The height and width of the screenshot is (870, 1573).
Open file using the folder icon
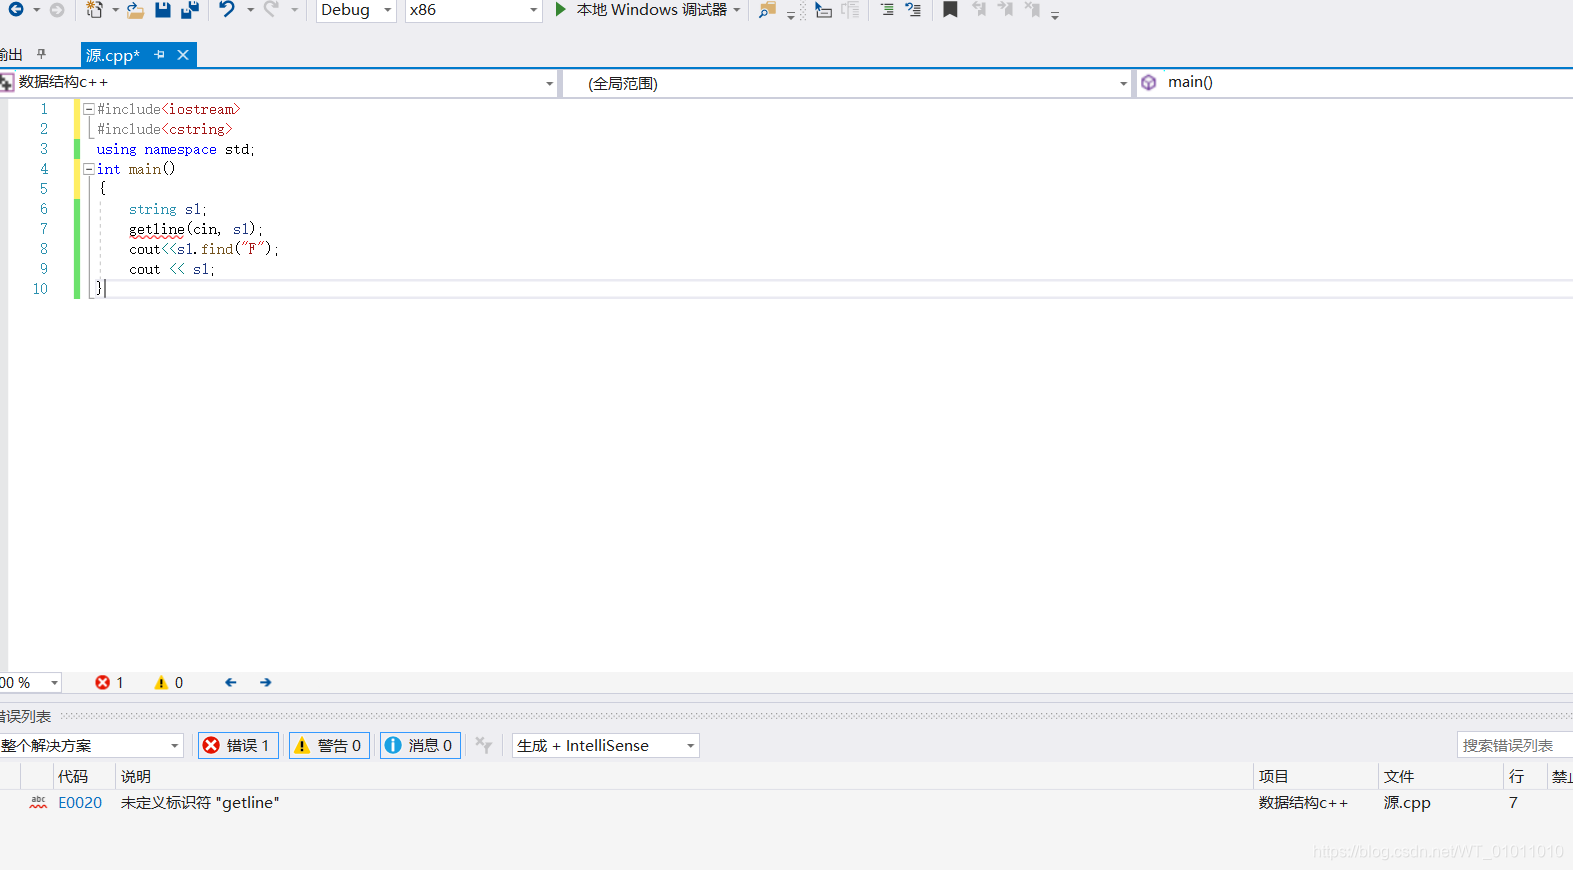pyautogui.click(x=135, y=10)
